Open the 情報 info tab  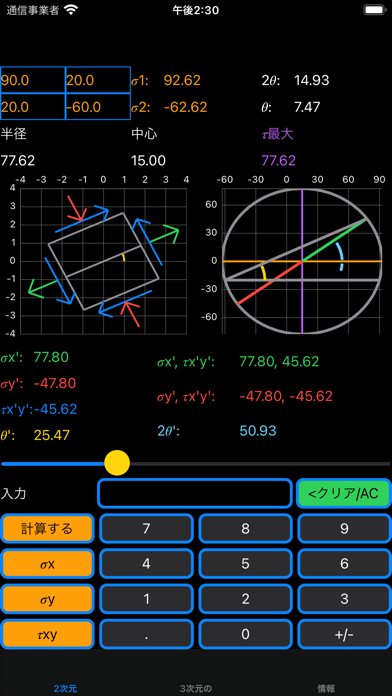326,688
